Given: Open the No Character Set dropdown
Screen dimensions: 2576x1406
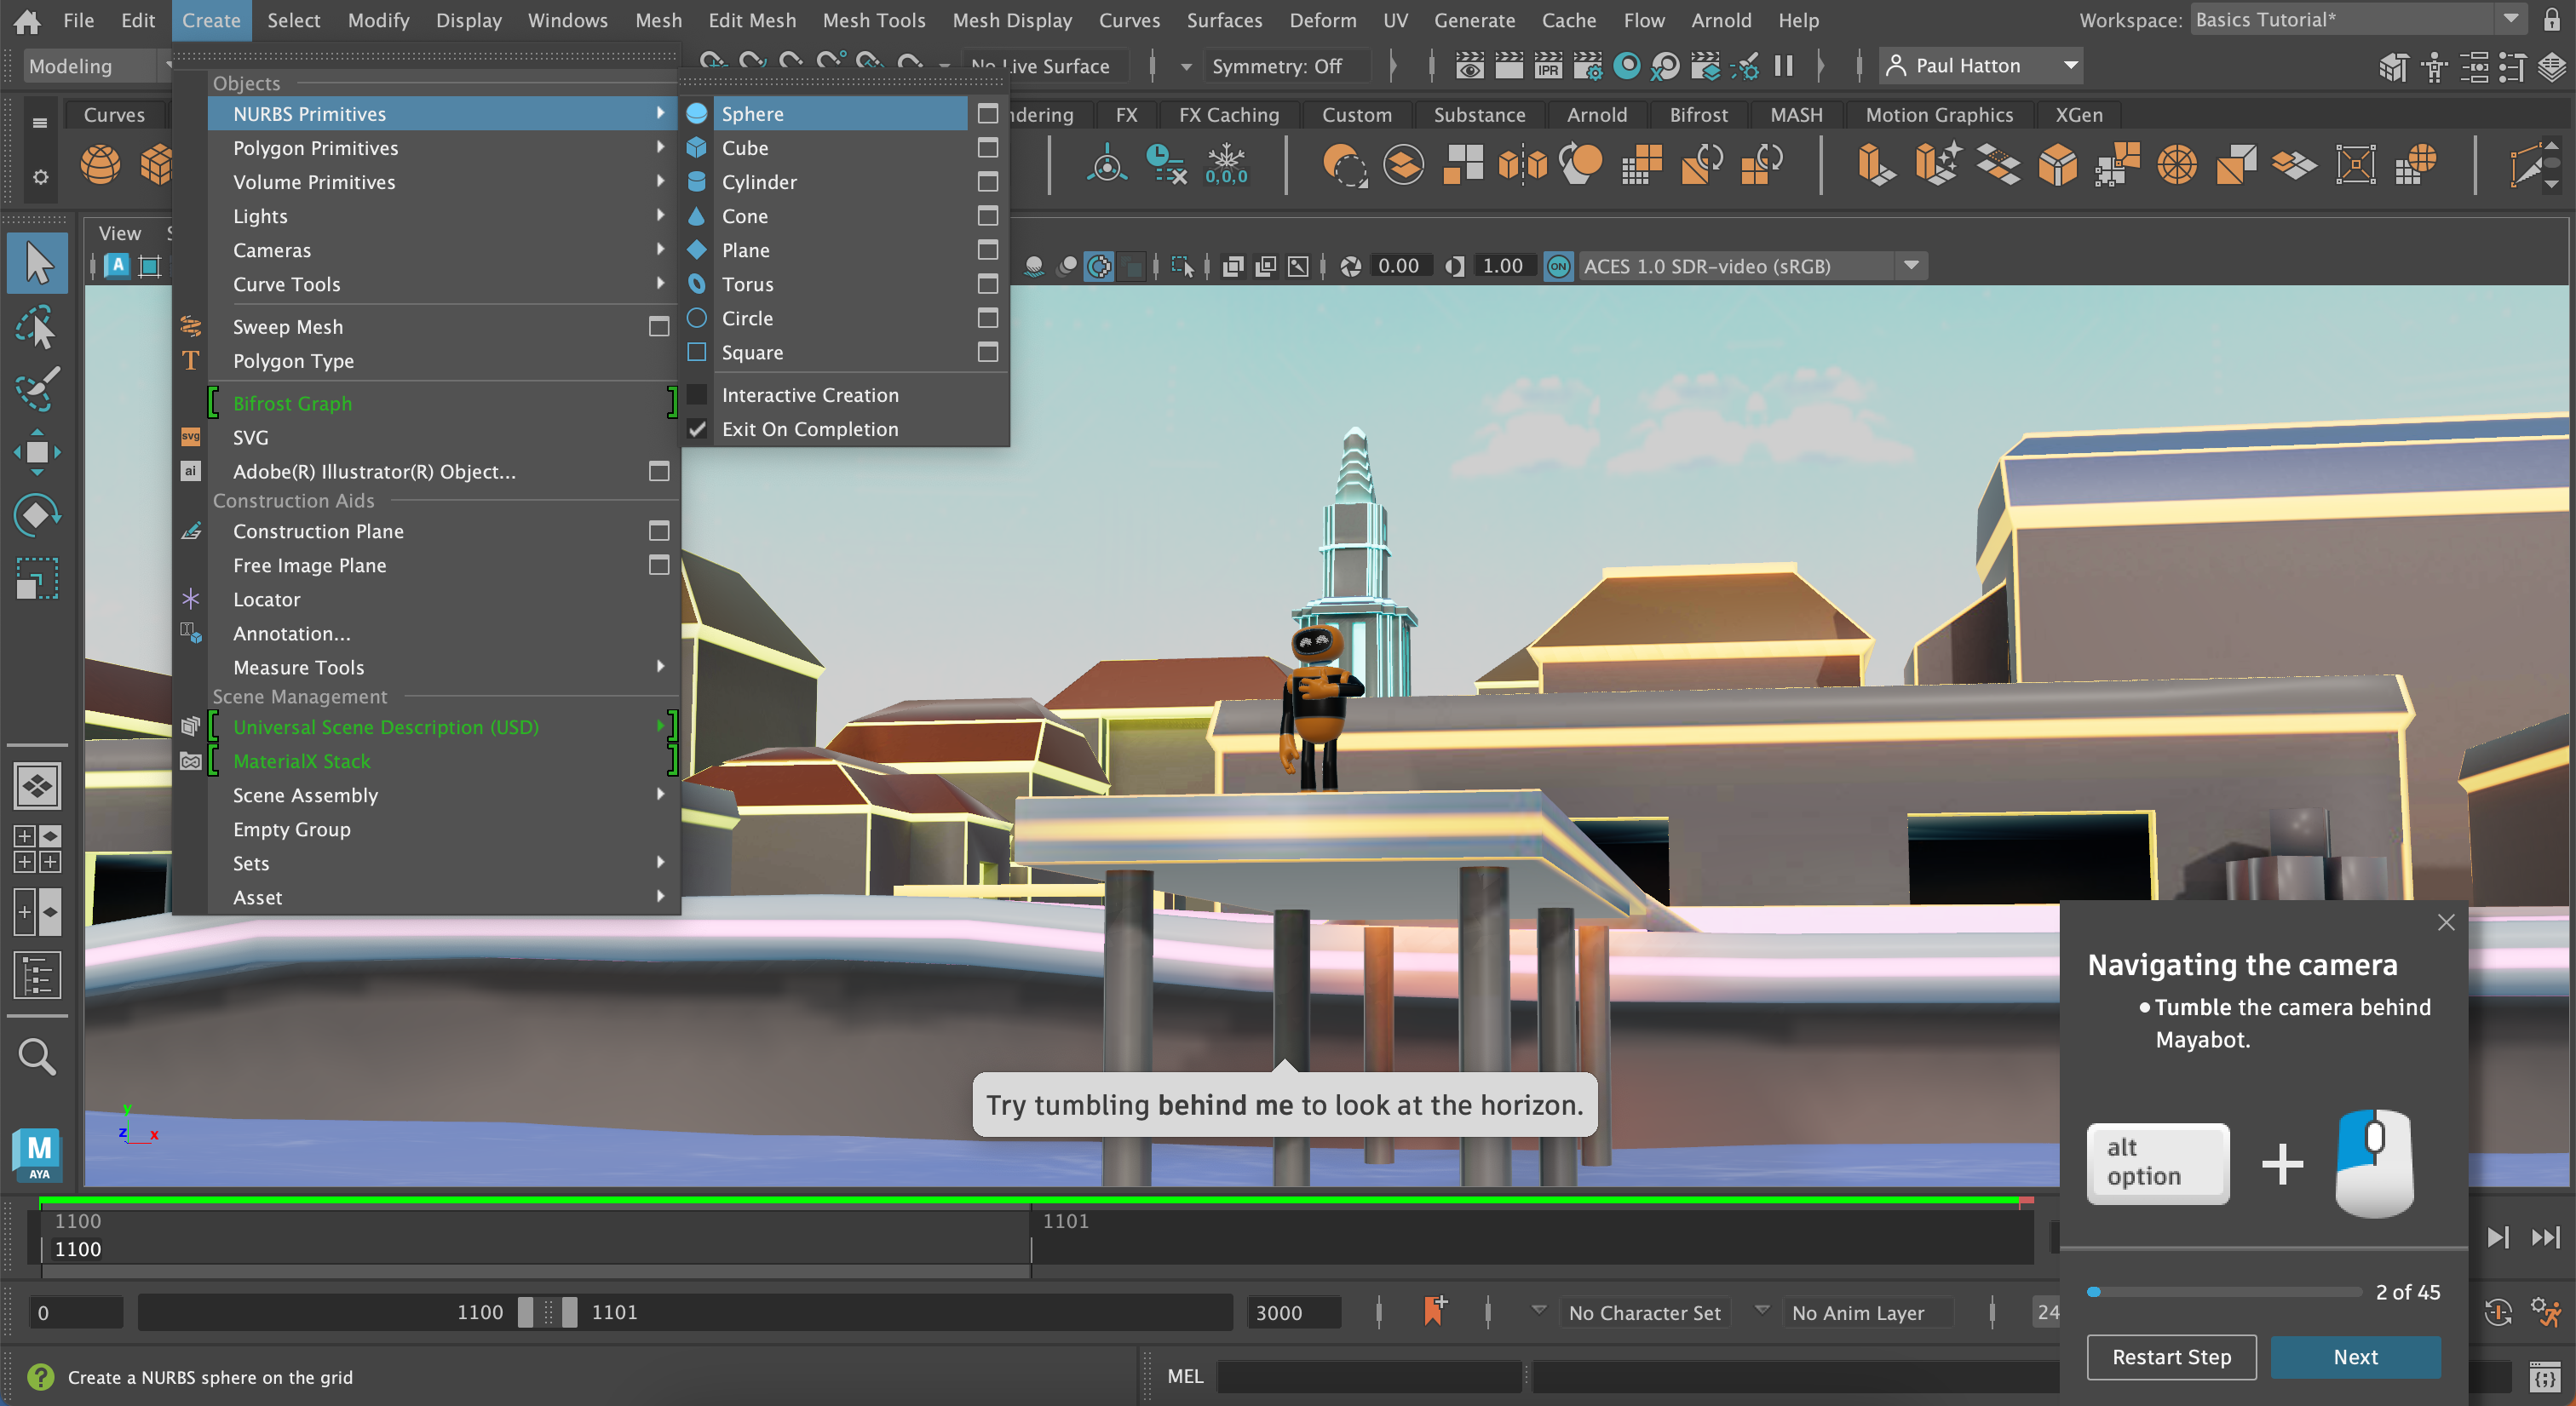Looking at the screenshot, I should pos(1644,1313).
